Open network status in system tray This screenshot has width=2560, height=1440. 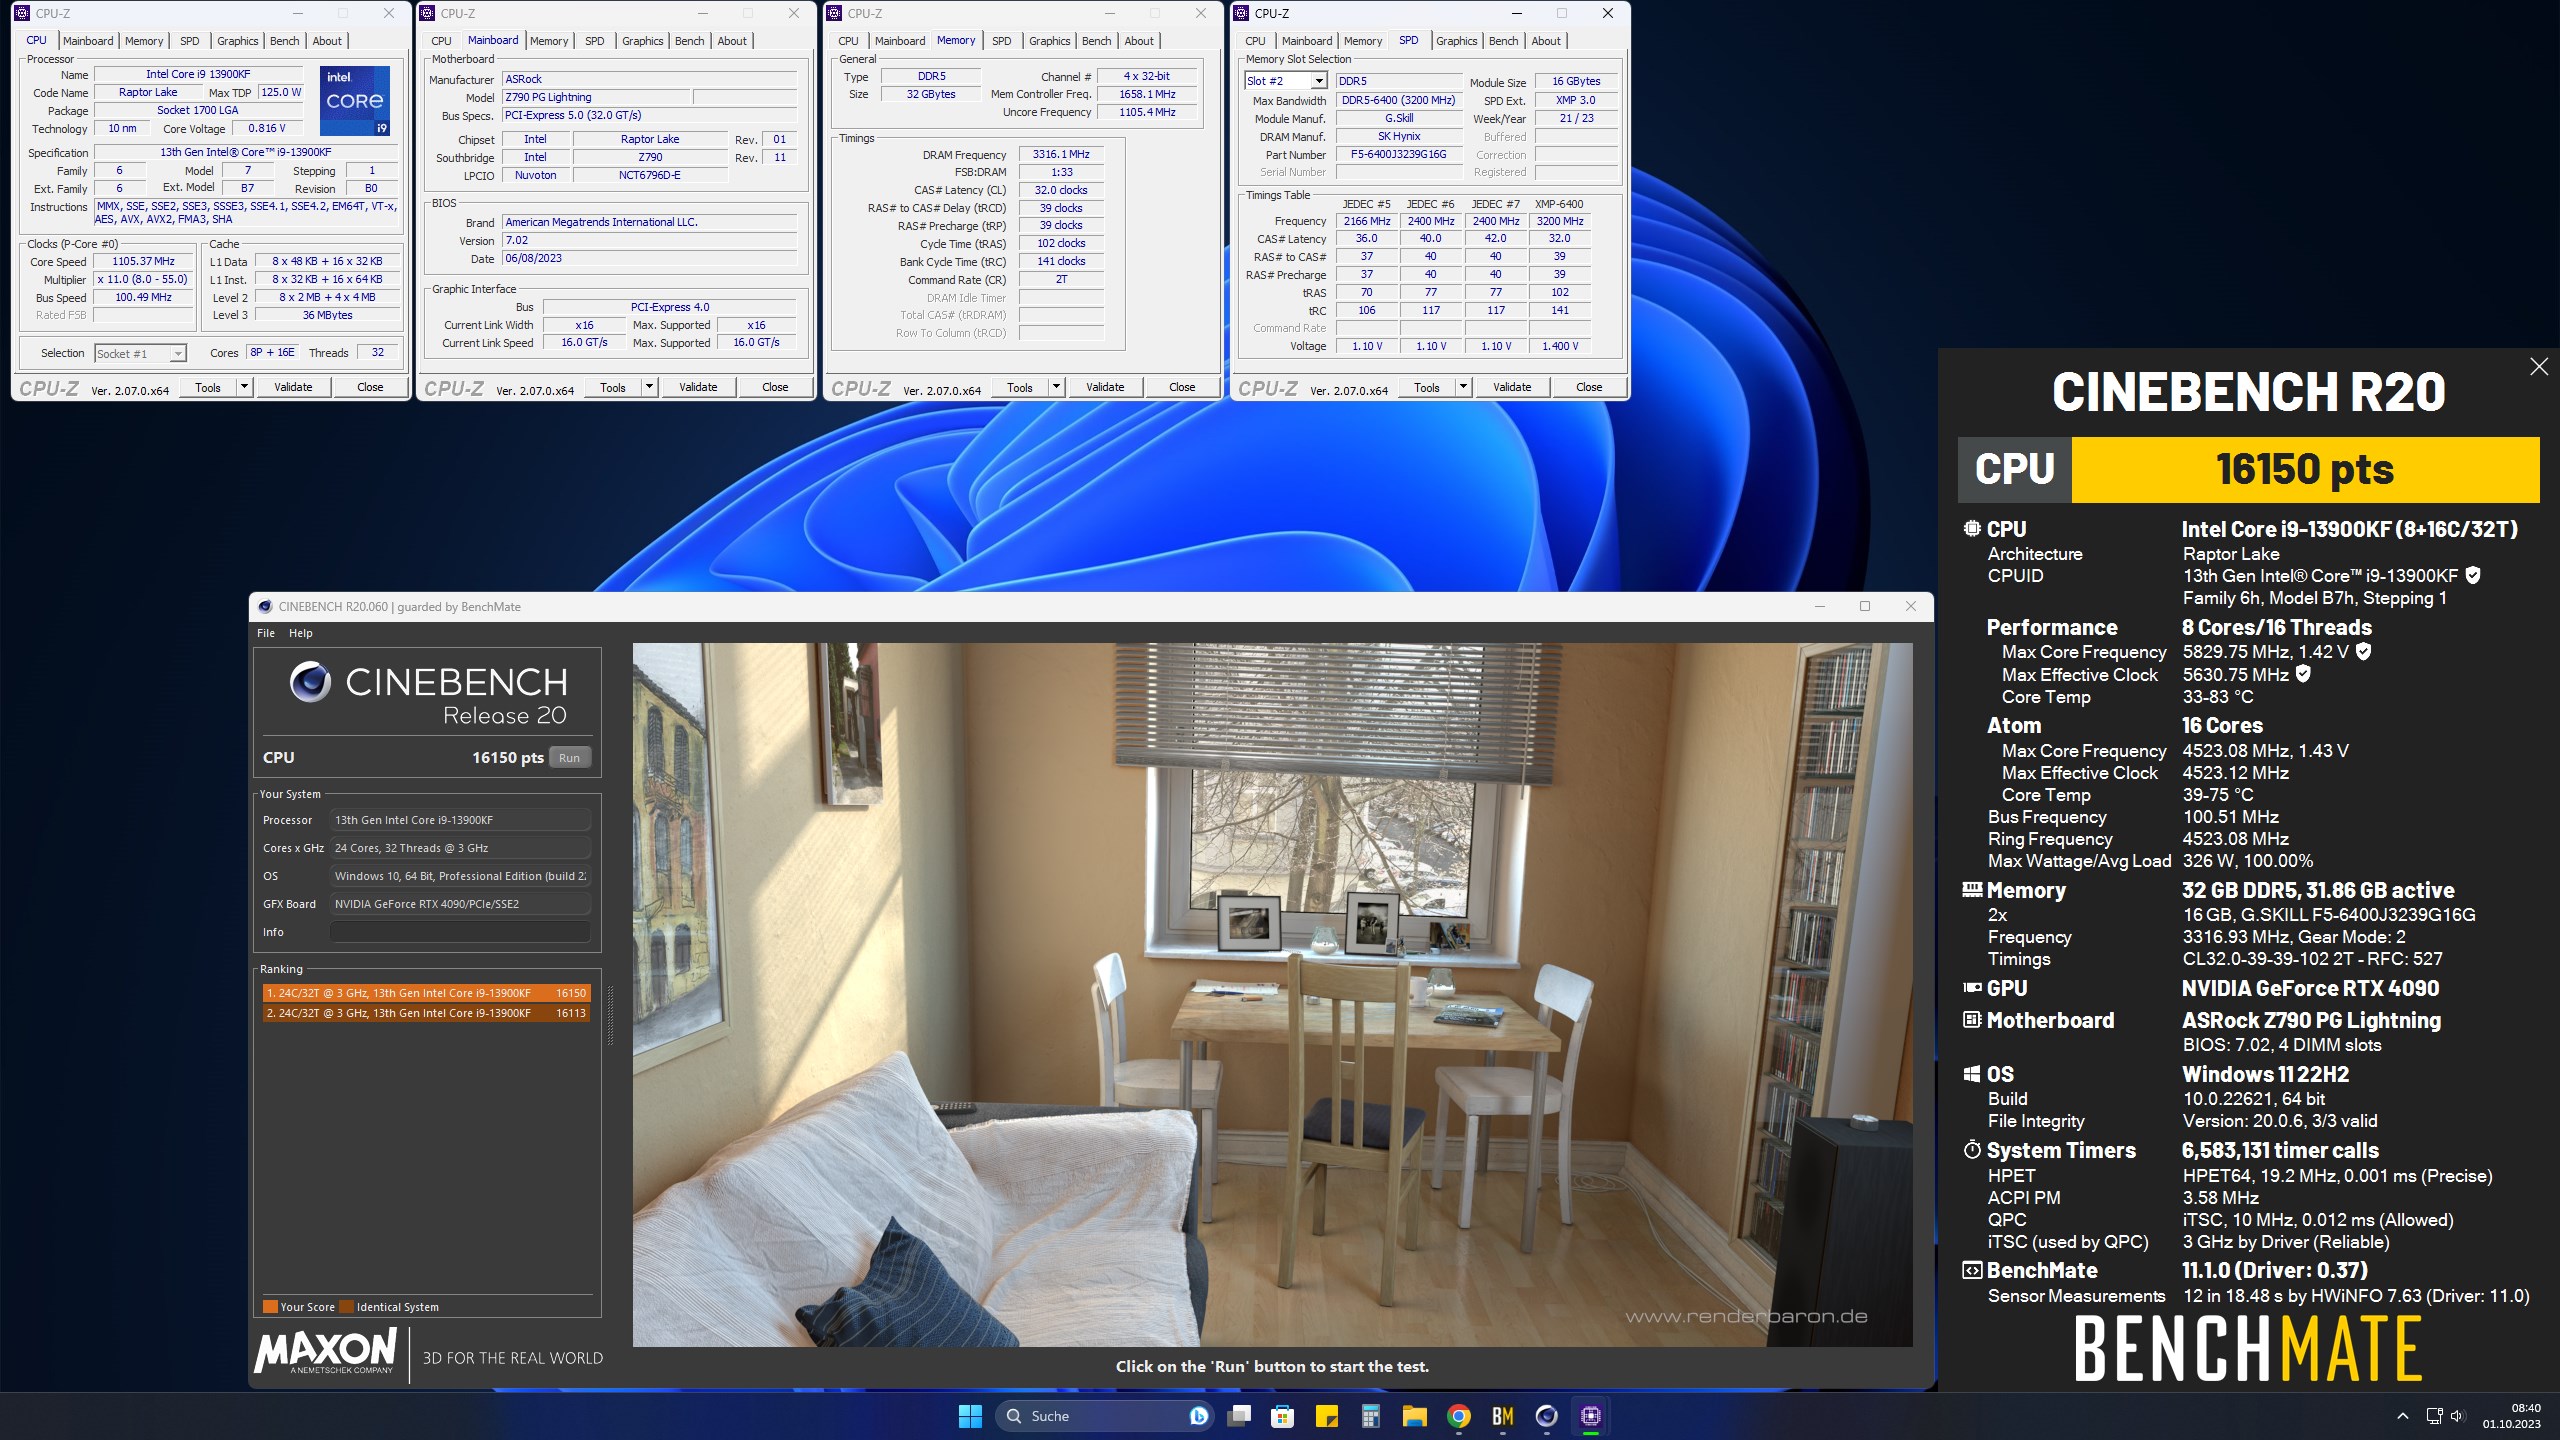2434,1416
